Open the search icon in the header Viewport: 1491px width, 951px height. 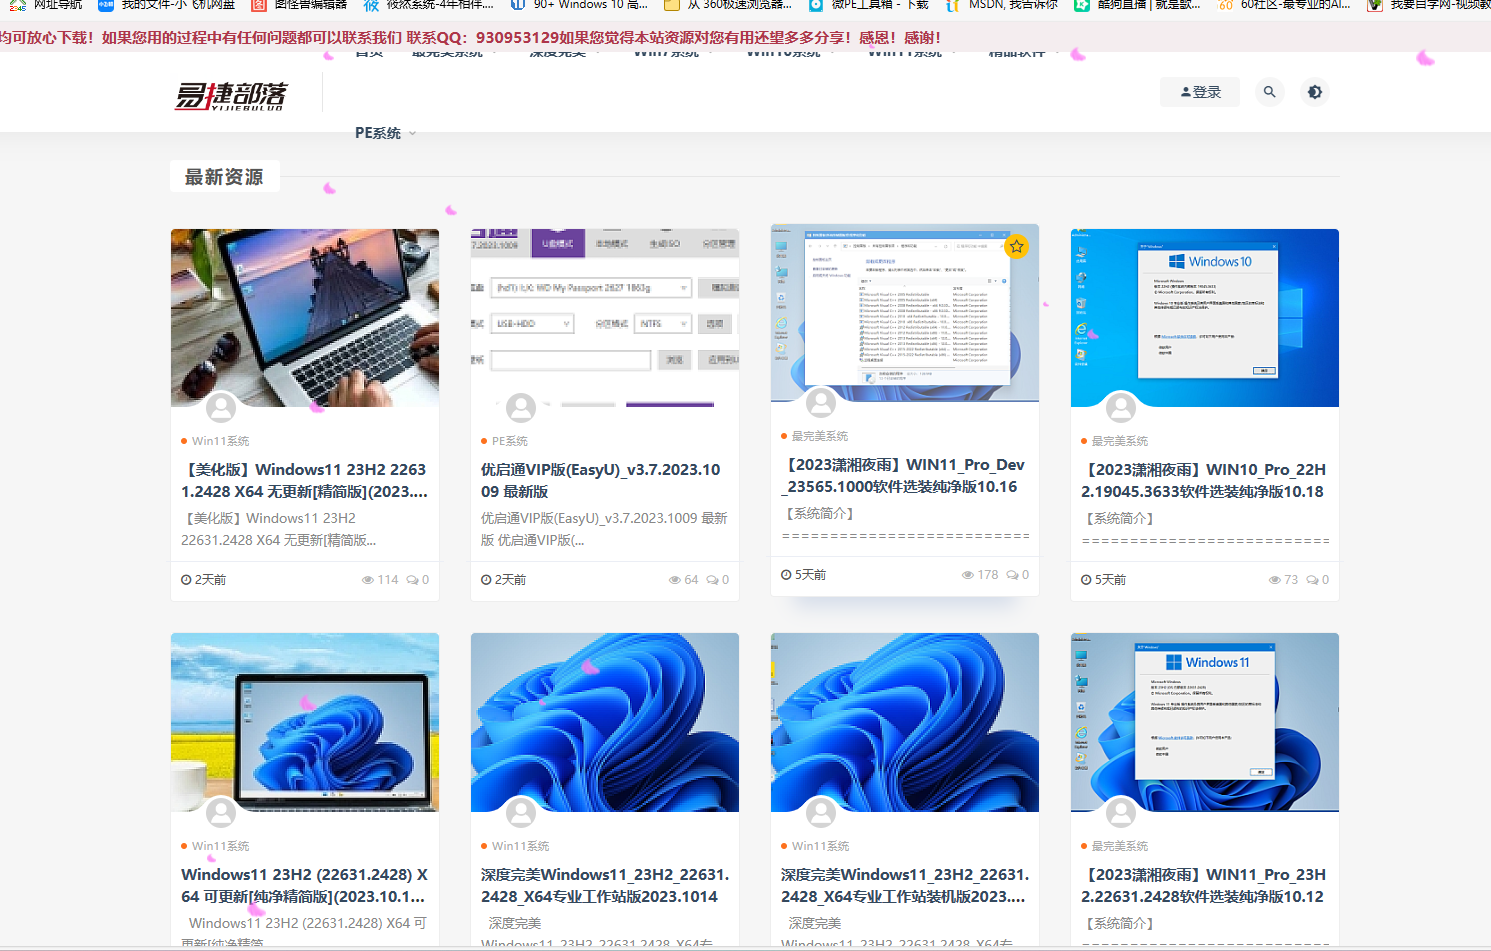pos(1269,92)
